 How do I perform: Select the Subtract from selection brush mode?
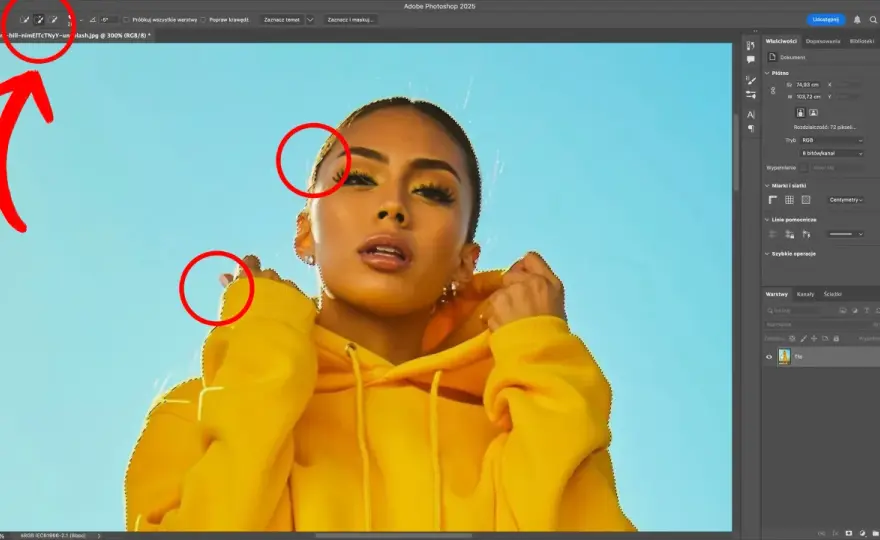pyautogui.click(x=53, y=20)
